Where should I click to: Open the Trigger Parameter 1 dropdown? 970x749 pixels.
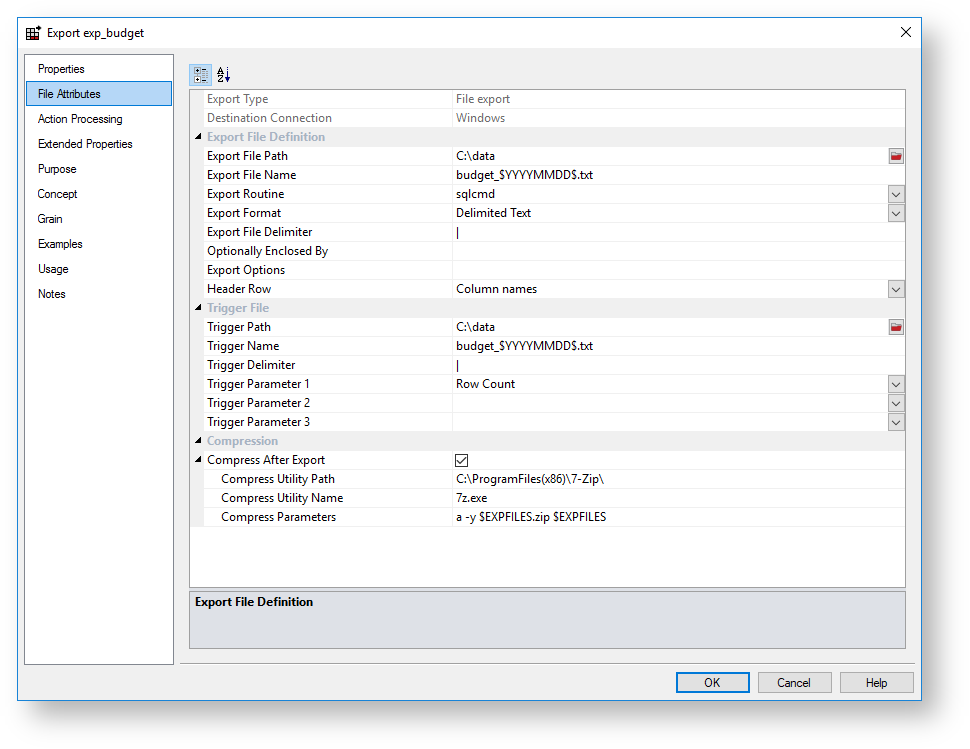click(x=896, y=384)
